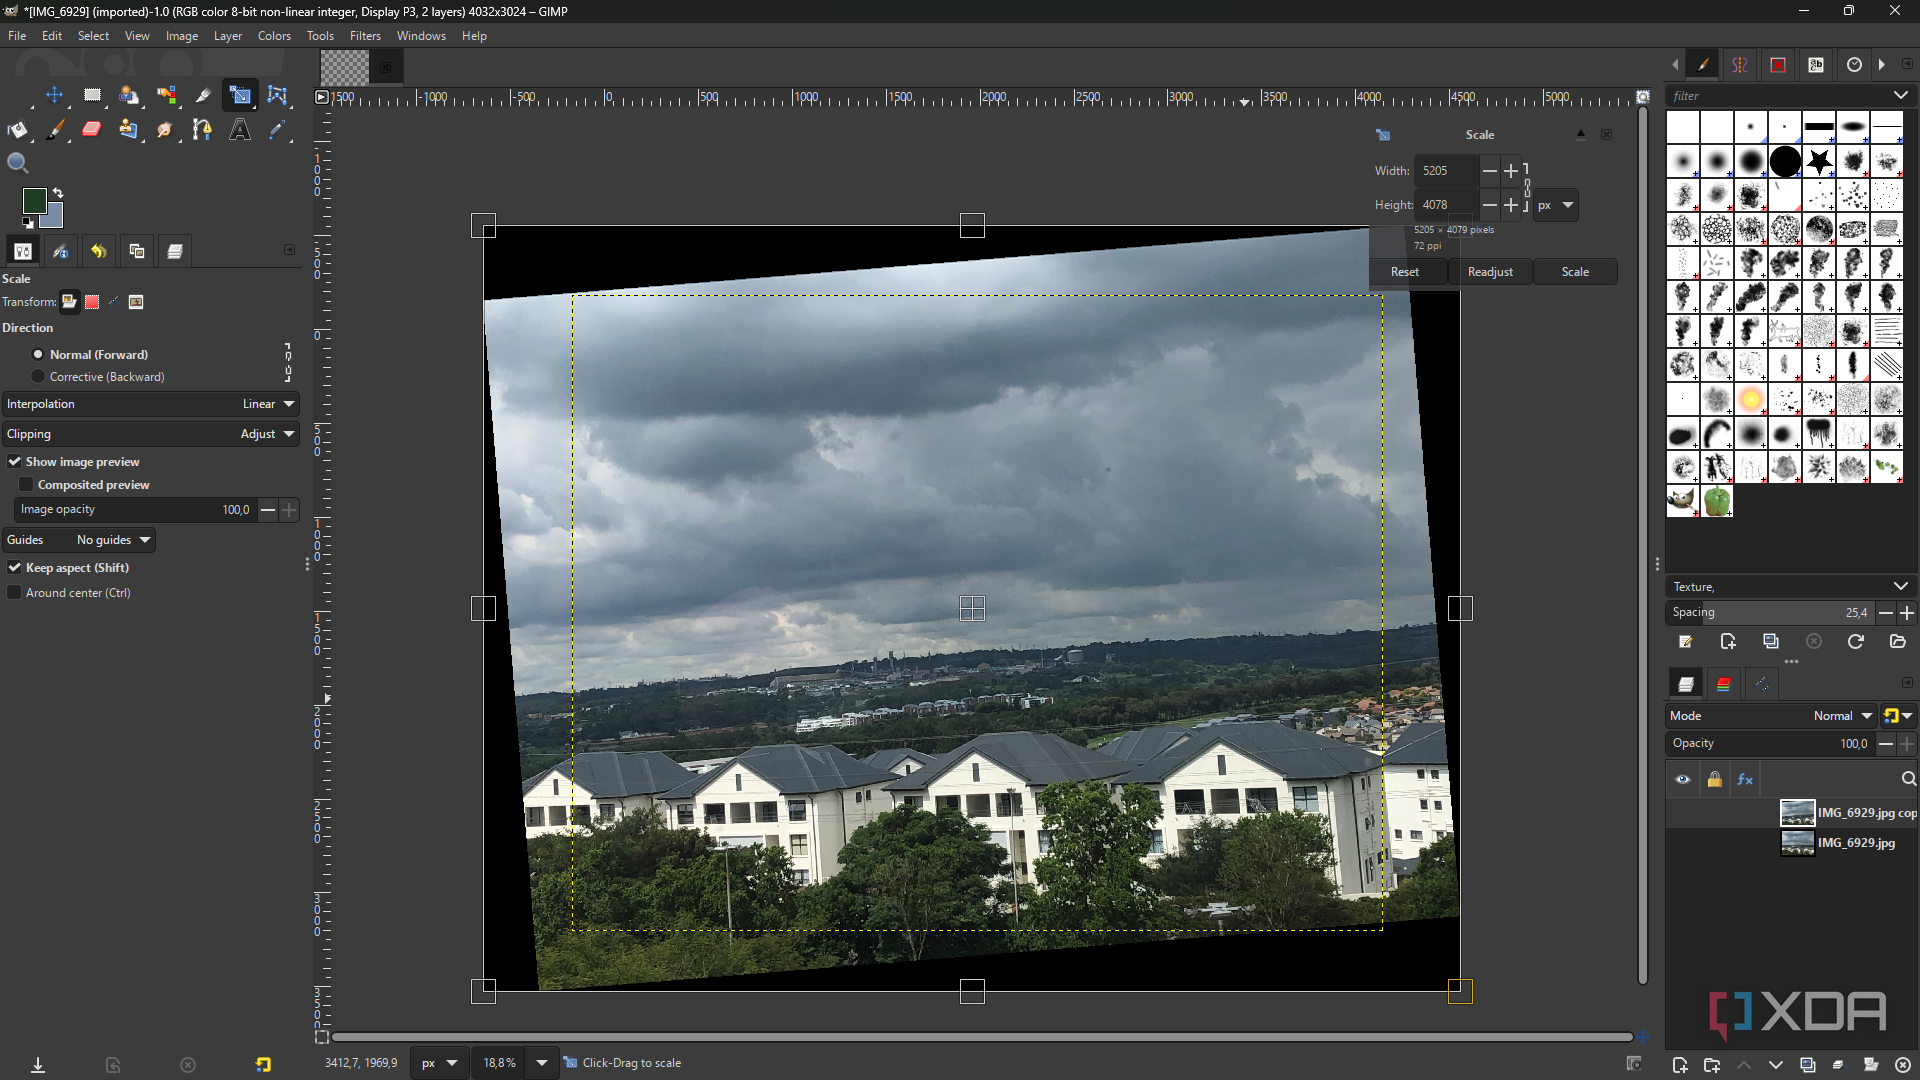Select the Clone stamp tool

(x=129, y=129)
